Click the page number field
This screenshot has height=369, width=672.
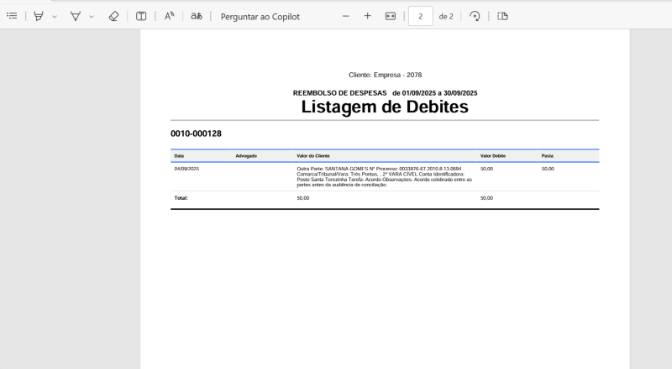[420, 16]
